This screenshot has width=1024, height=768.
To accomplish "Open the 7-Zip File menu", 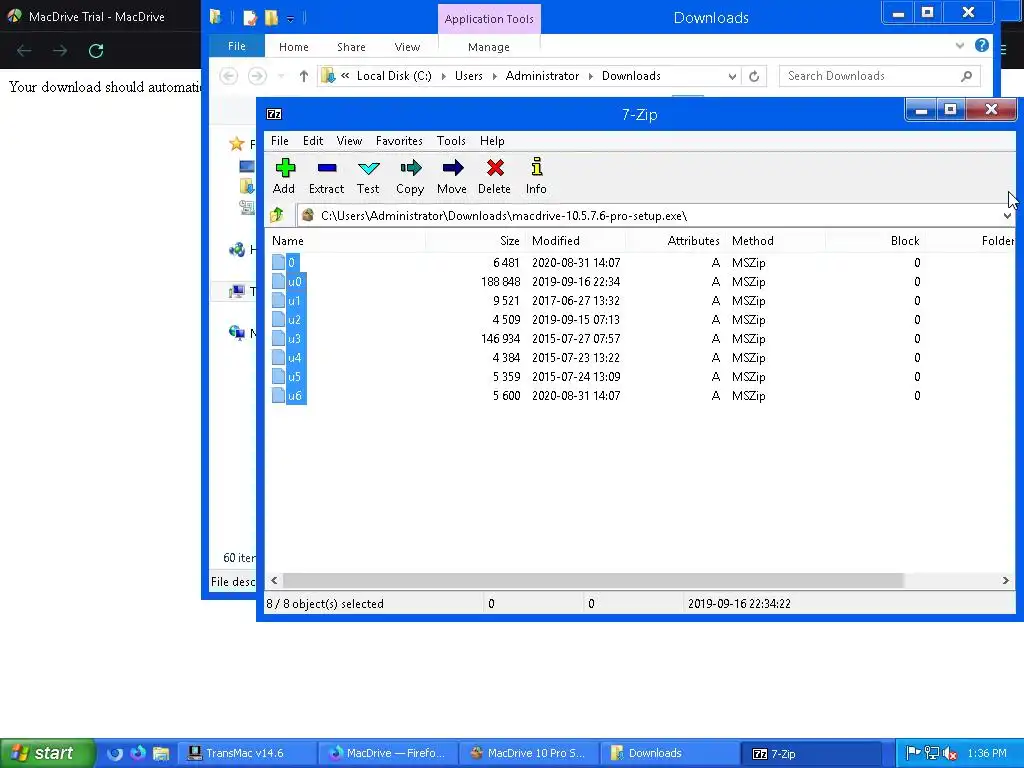I will (x=280, y=141).
